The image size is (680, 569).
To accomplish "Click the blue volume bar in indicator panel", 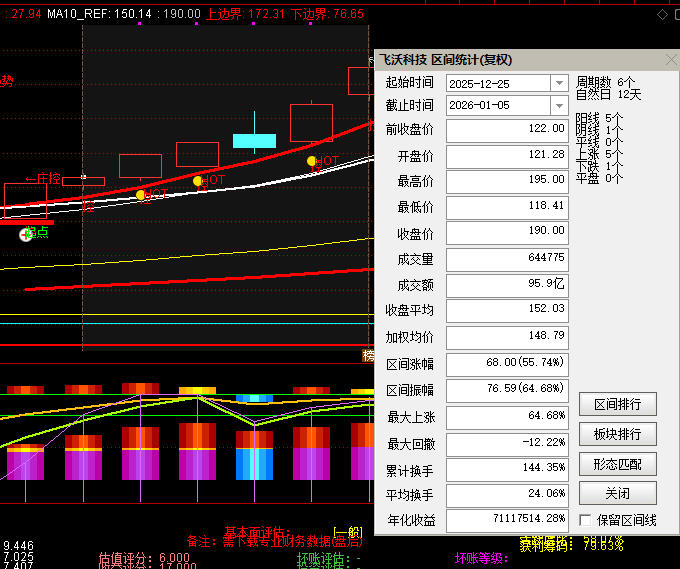I will (254, 463).
